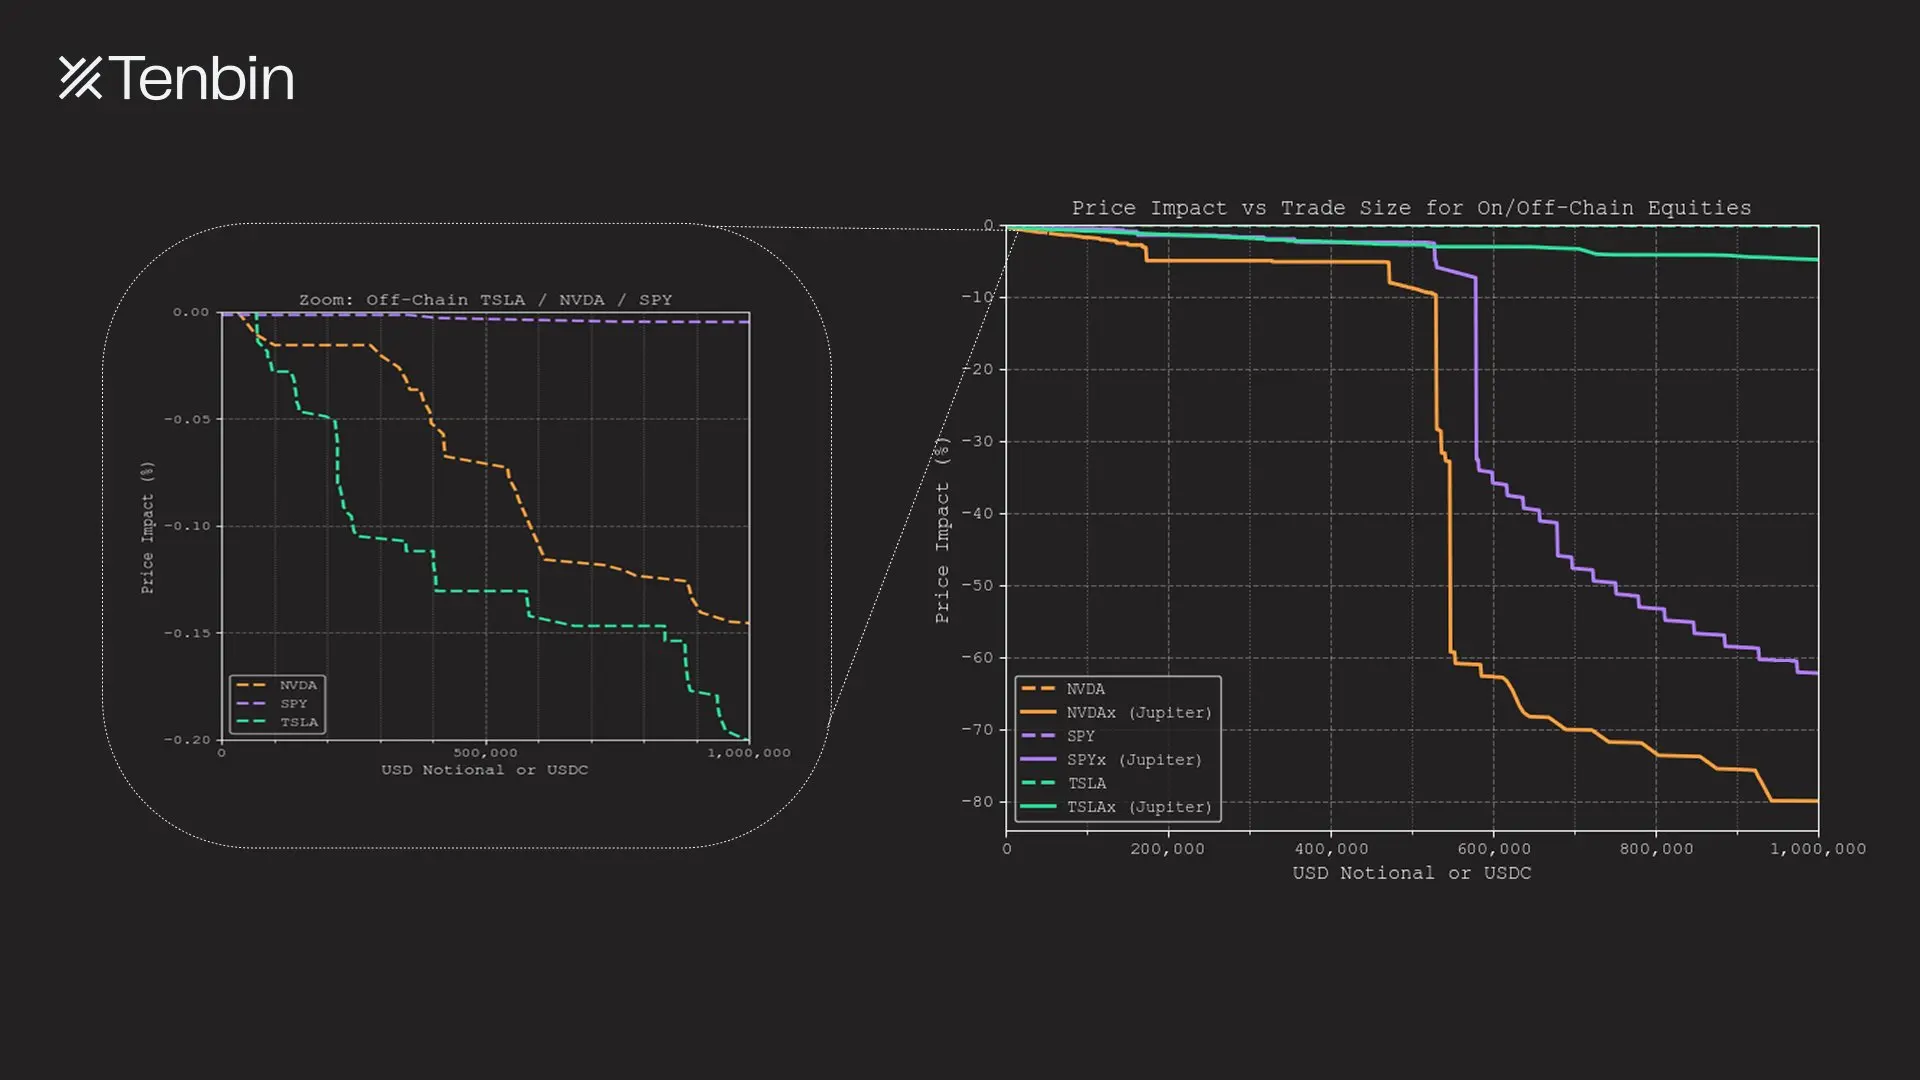This screenshot has width=1920, height=1080.
Task: Click the NVDA legend entry in zoom chart
Action: pos(297,685)
